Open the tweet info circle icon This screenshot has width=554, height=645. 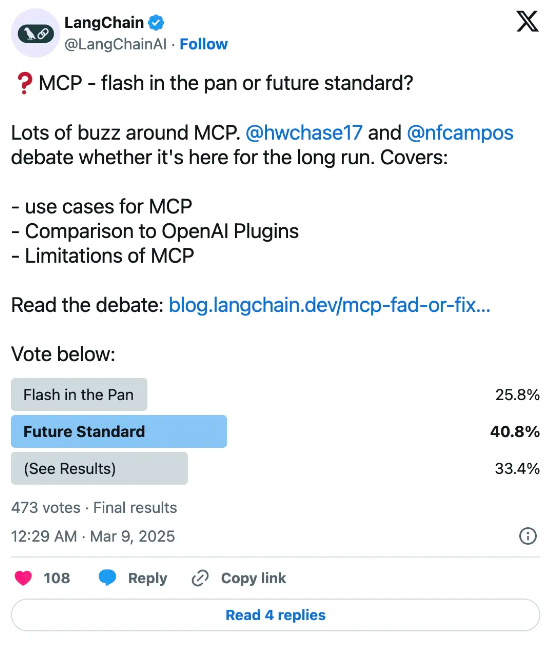pos(528,536)
